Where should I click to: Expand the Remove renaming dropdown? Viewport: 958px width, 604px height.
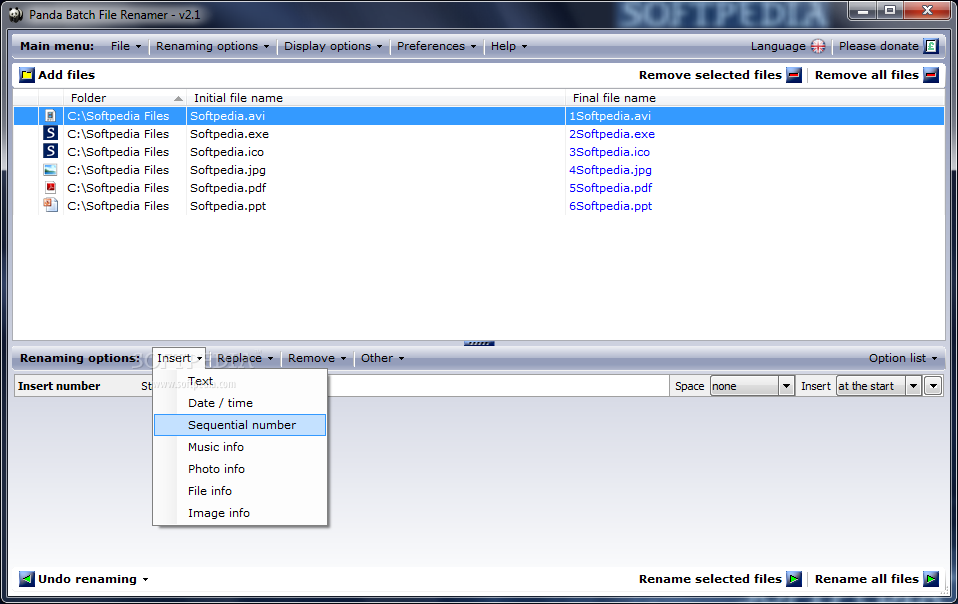[317, 358]
